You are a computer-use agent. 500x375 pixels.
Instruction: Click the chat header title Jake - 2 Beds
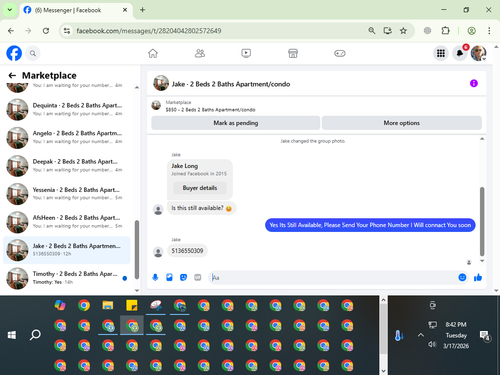pos(231,84)
